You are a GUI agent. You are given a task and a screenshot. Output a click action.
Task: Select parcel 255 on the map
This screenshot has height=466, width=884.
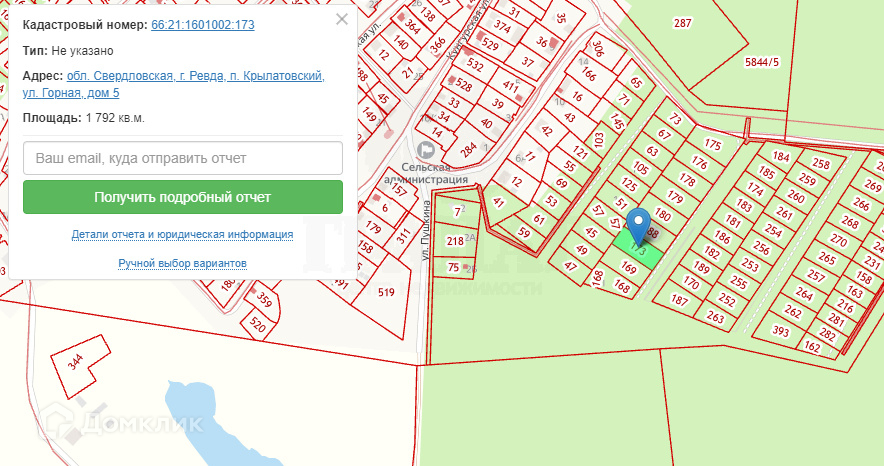pyautogui.click(x=738, y=282)
